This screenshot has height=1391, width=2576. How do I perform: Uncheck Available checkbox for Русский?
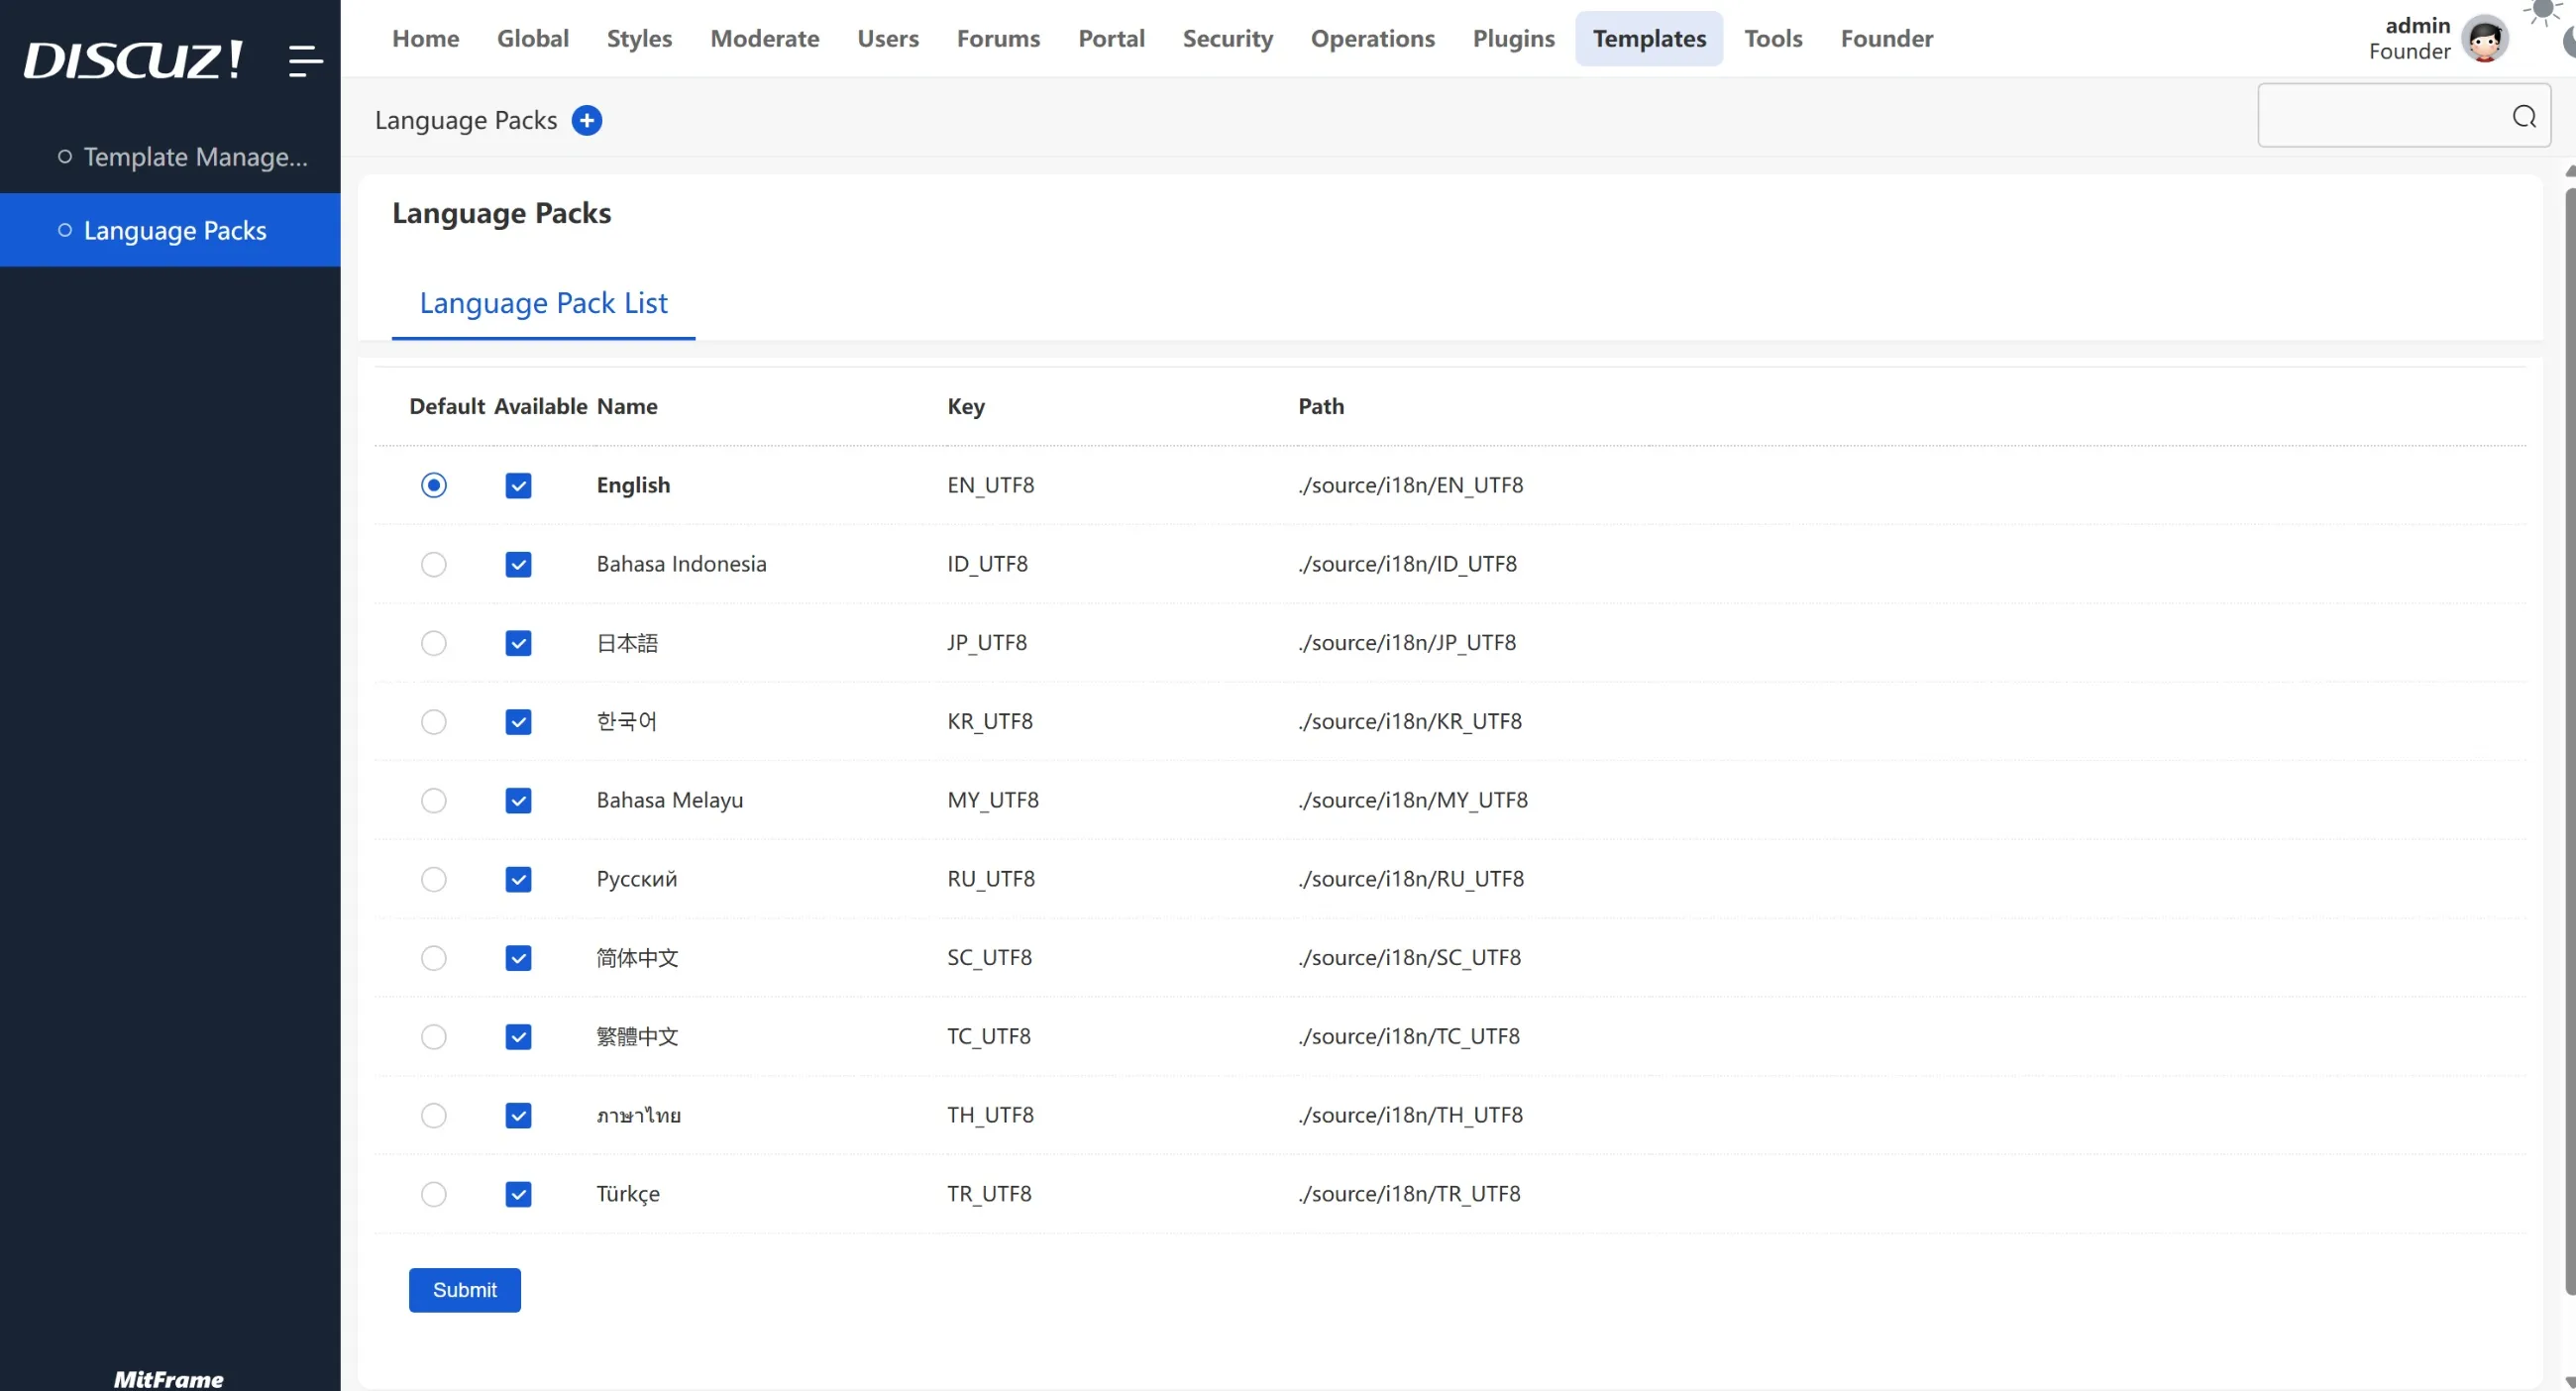[518, 879]
